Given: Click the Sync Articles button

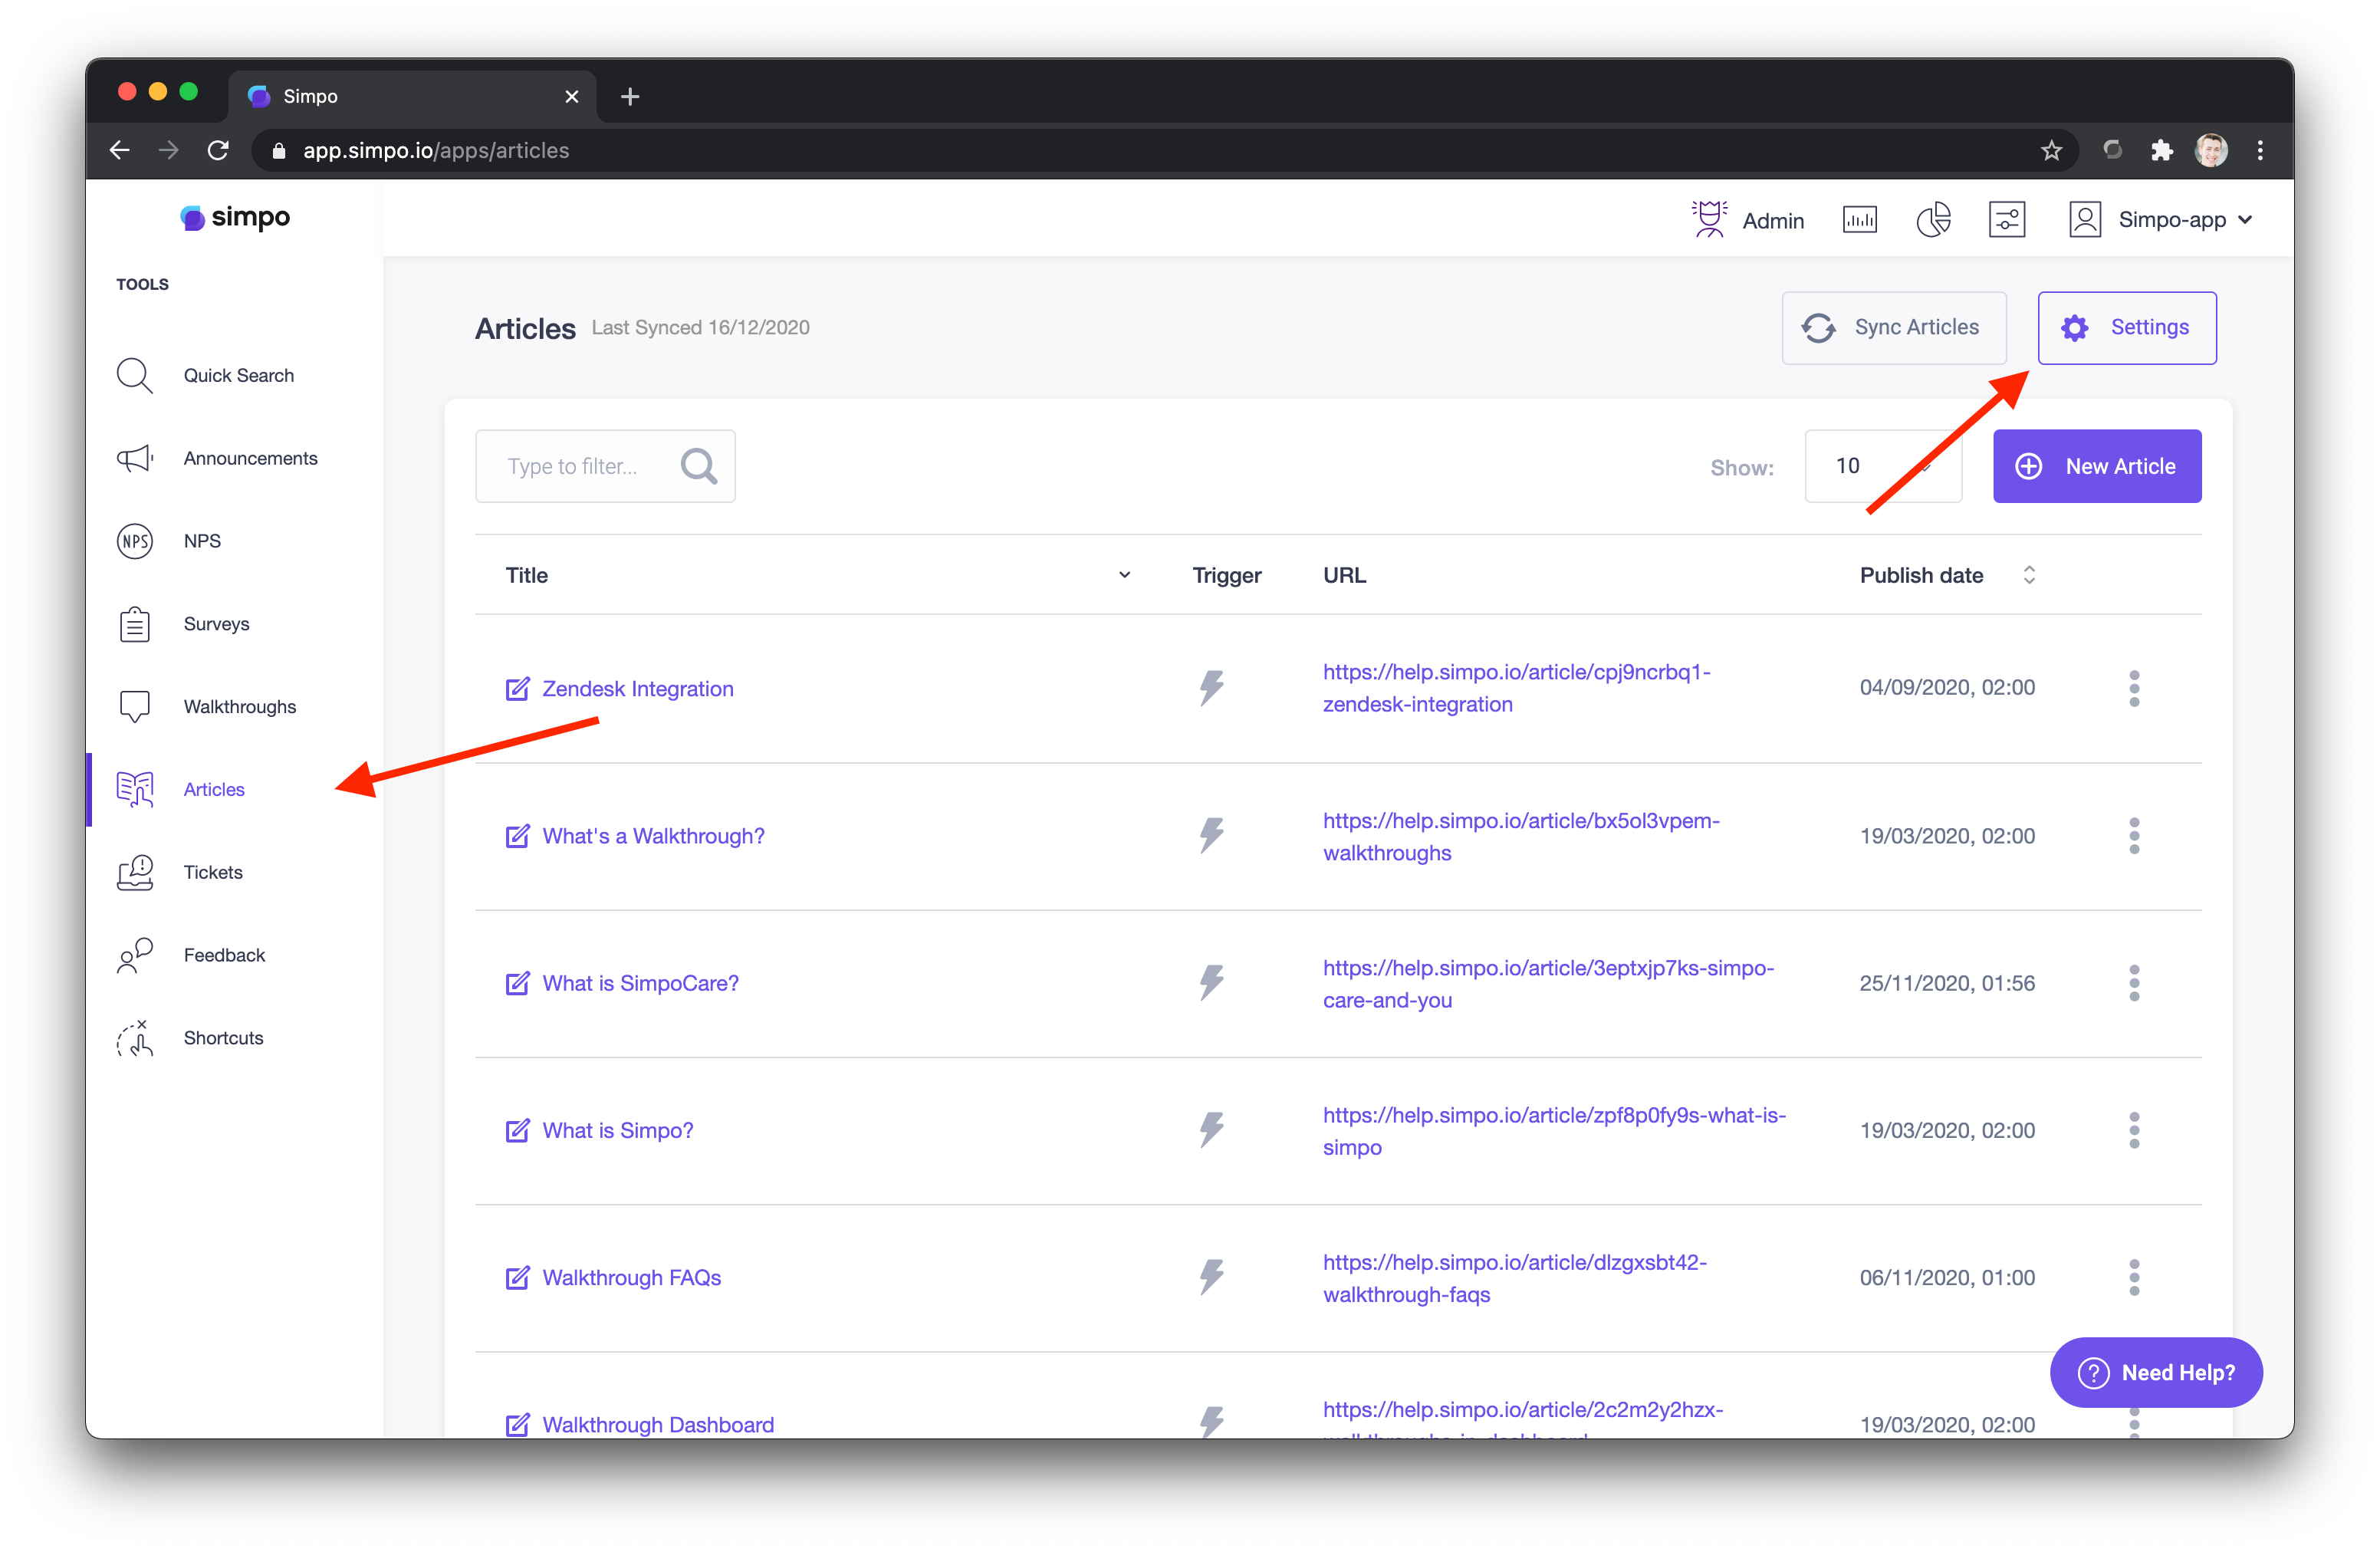Looking at the screenshot, I should tap(1894, 328).
